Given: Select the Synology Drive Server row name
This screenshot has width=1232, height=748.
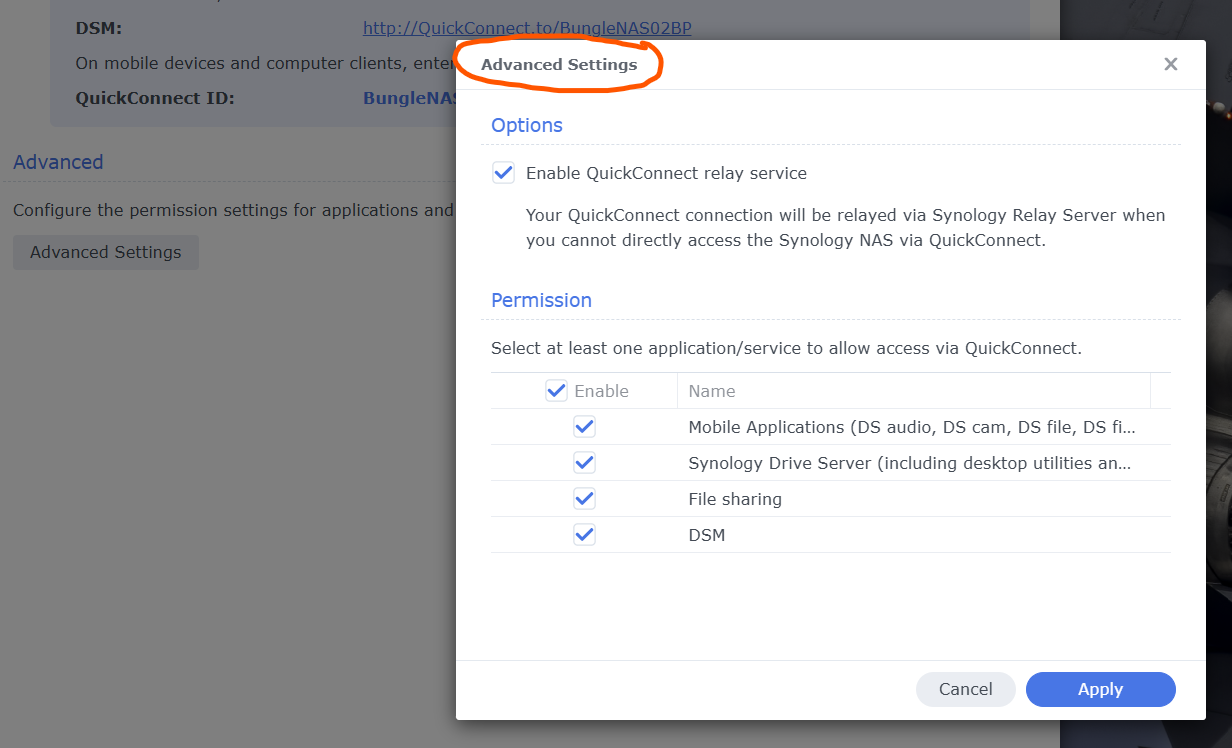Looking at the screenshot, I should [909, 463].
